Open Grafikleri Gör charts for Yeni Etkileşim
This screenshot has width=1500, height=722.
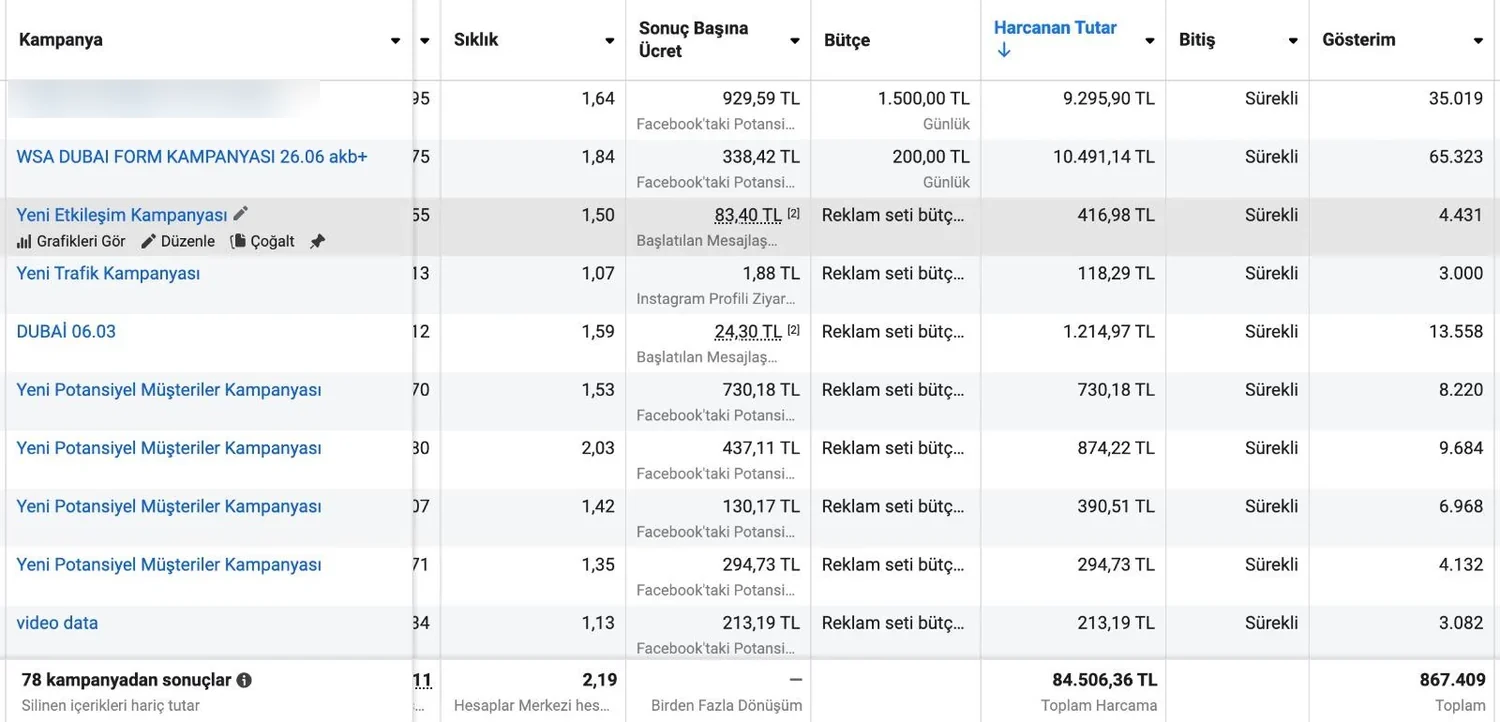(x=71, y=241)
